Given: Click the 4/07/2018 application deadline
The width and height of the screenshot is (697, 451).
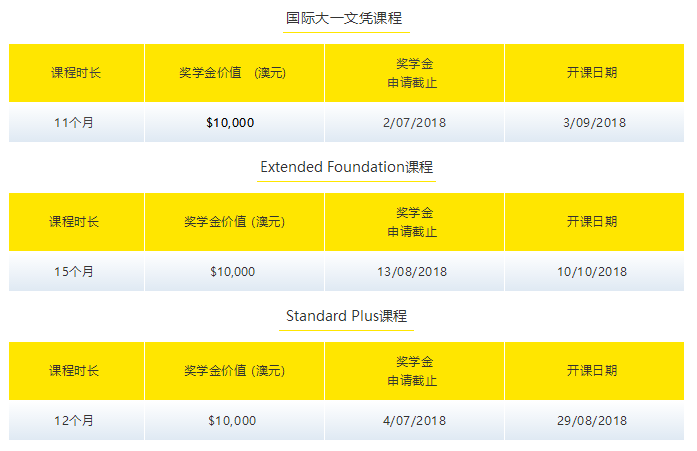Looking at the screenshot, I should coord(412,421).
